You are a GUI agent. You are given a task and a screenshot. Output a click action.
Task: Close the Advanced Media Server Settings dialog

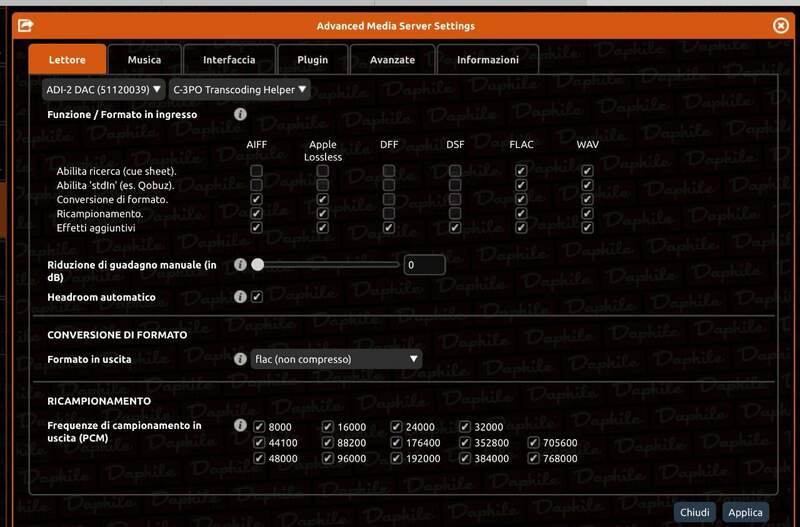tap(780, 26)
